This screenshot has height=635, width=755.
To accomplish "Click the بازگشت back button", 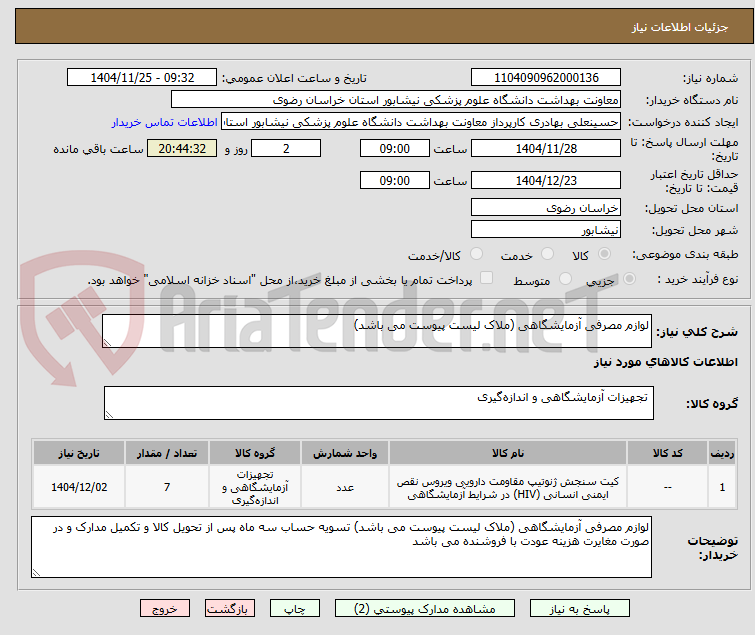I will (230, 609).
